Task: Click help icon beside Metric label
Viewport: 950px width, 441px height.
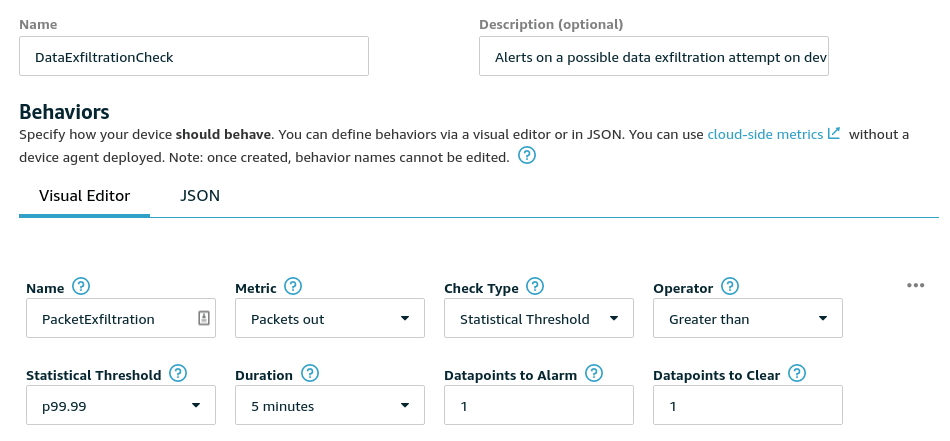Action: 294,287
